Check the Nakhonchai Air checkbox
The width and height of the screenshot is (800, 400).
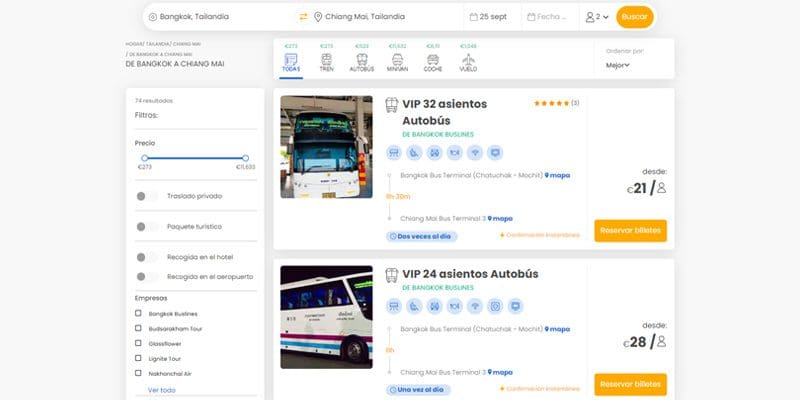[x=138, y=373]
